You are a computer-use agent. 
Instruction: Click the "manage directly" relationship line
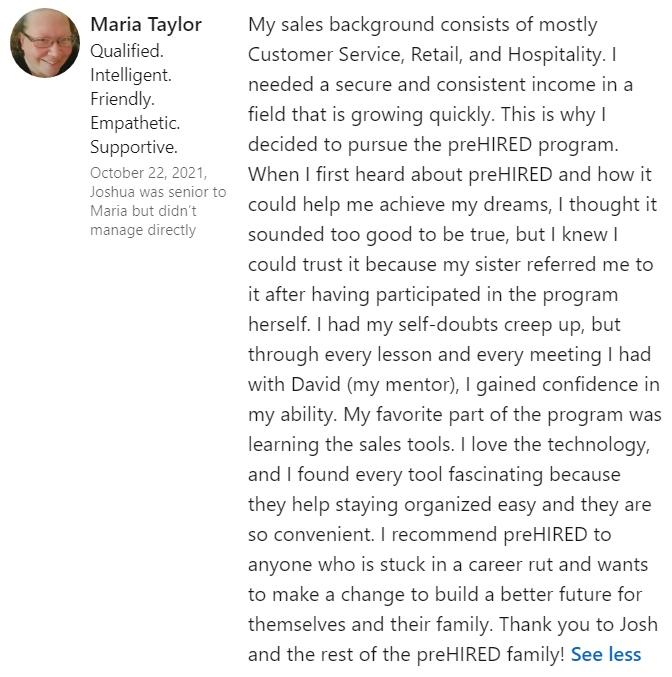[143, 230]
